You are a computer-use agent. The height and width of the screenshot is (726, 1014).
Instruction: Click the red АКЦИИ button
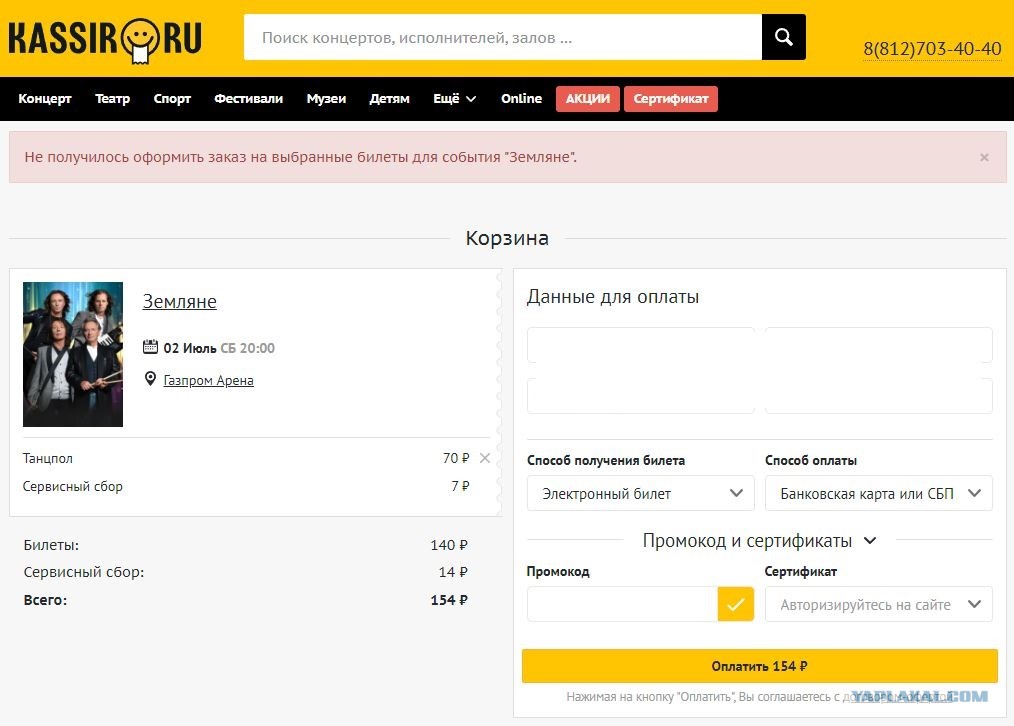[588, 99]
